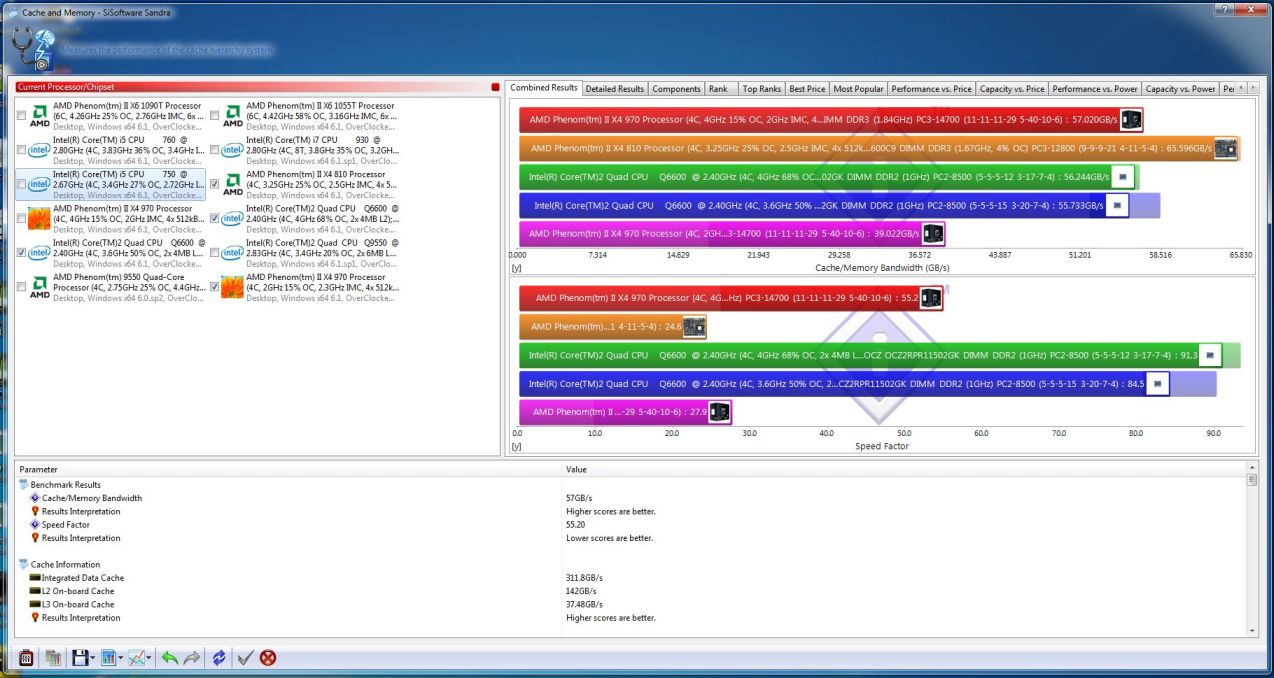Select the Performance vs. Price tab
Screen dimensions: 1274x678
click(931, 89)
